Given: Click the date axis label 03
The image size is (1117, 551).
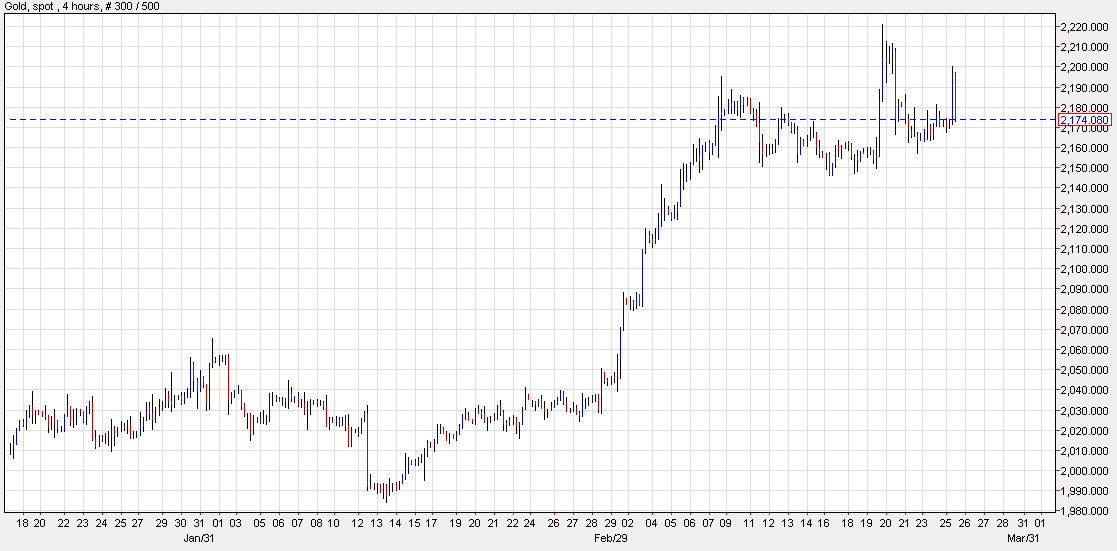Looking at the screenshot, I should click(235, 522).
